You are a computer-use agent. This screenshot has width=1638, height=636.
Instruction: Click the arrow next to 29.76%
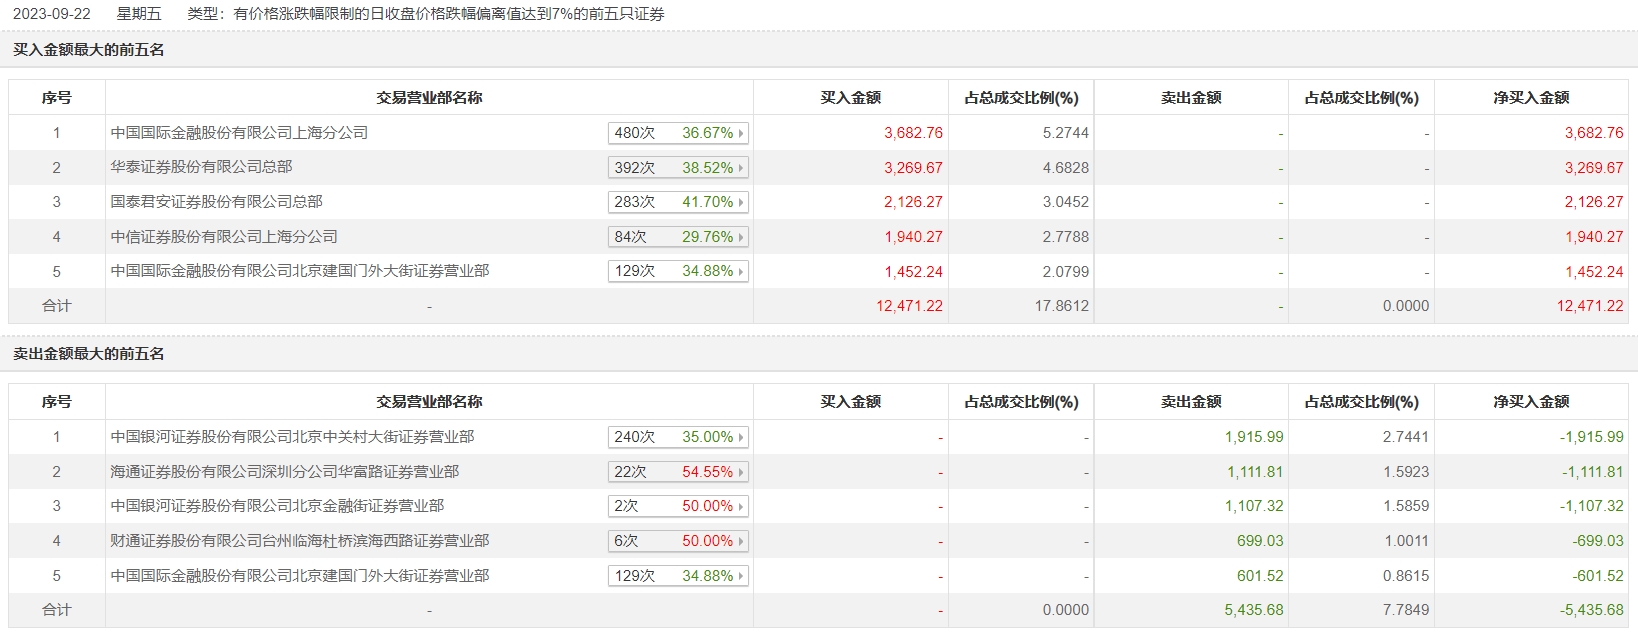pyautogui.click(x=740, y=237)
